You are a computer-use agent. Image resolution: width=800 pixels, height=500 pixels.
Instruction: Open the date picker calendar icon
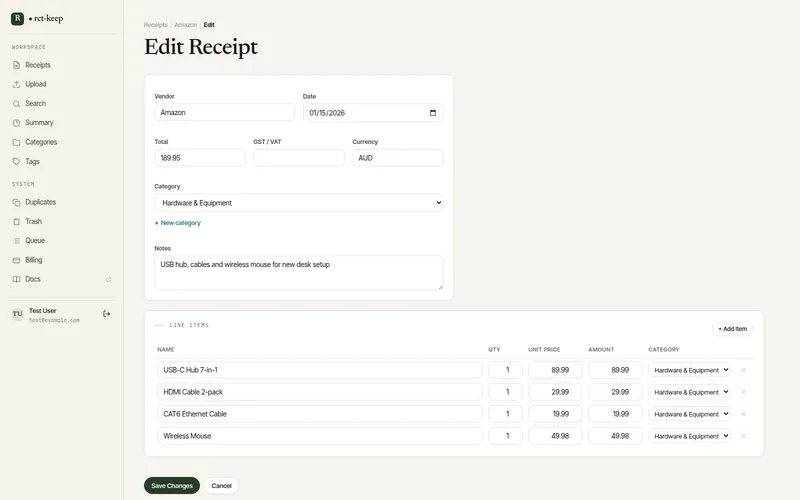pyautogui.click(x=433, y=113)
